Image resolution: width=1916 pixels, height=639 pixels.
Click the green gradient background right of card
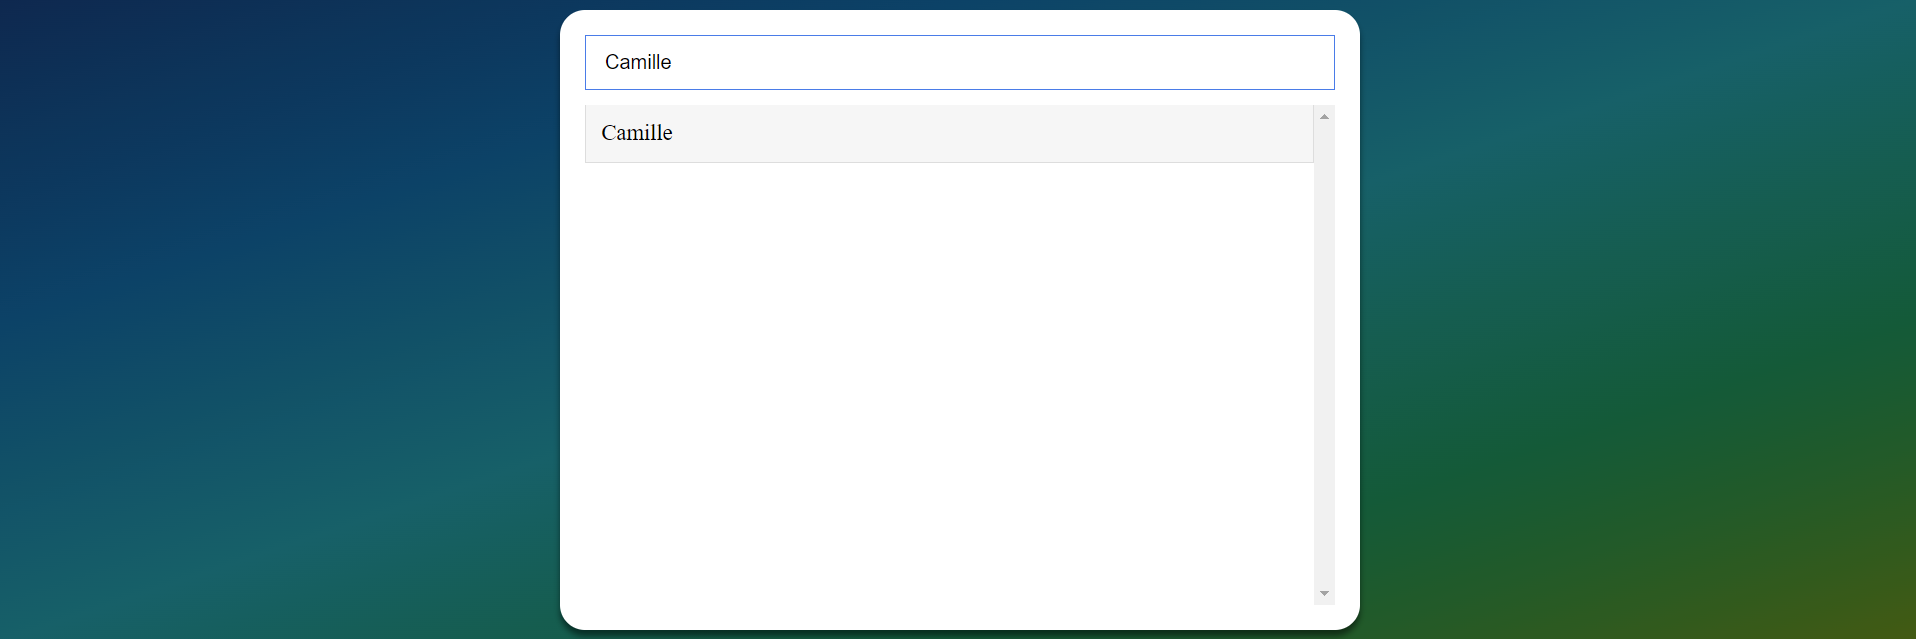pyautogui.click(x=1640, y=320)
